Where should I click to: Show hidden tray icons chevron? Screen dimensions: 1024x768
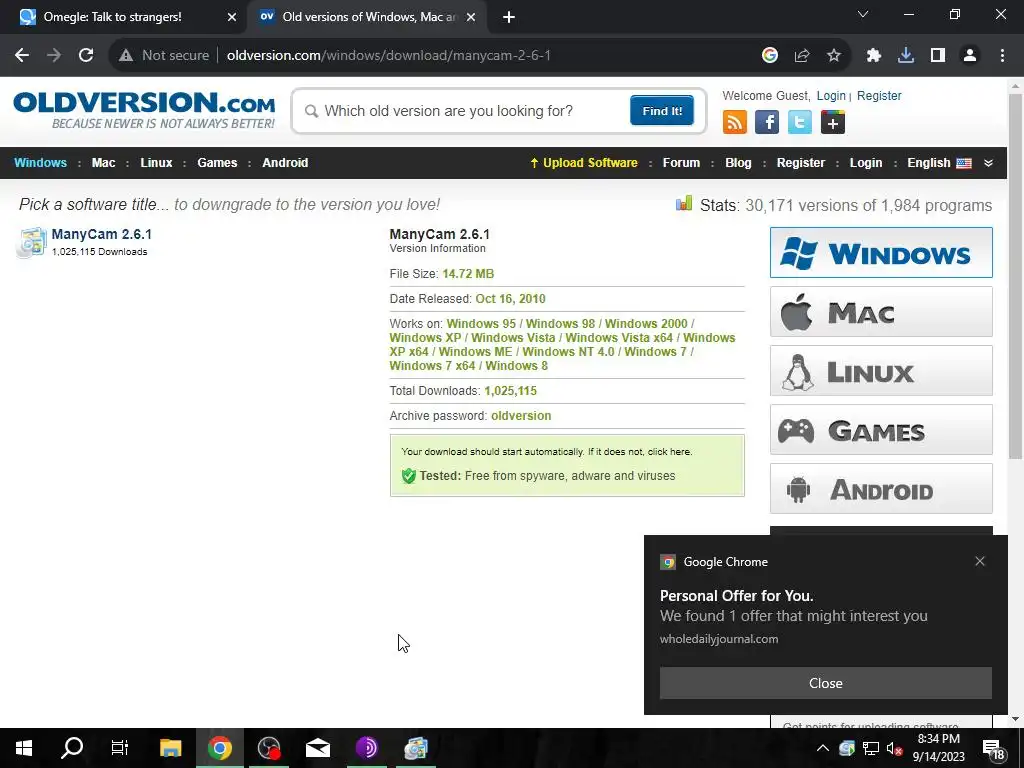coord(823,748)
